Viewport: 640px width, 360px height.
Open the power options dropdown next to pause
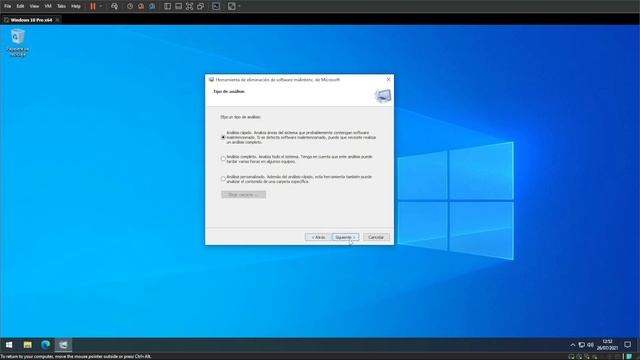point(101,6)
